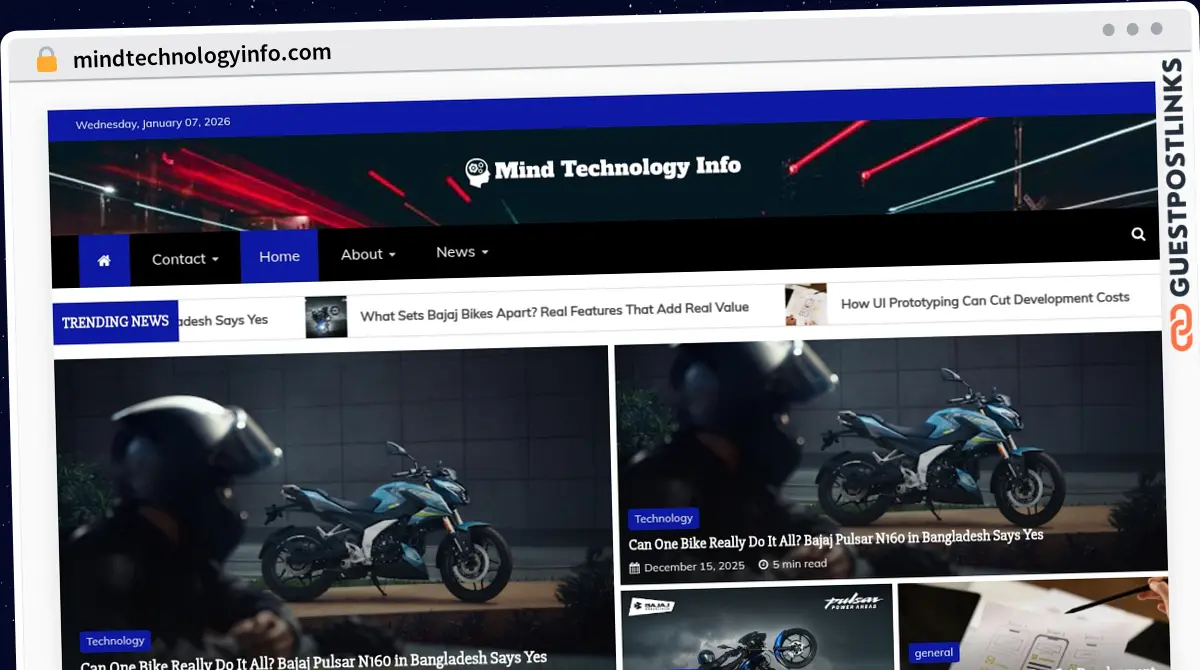Screen dimensions: 1200x670
Task: Open the Contact dropdown menu
Action: pos(180,258)
